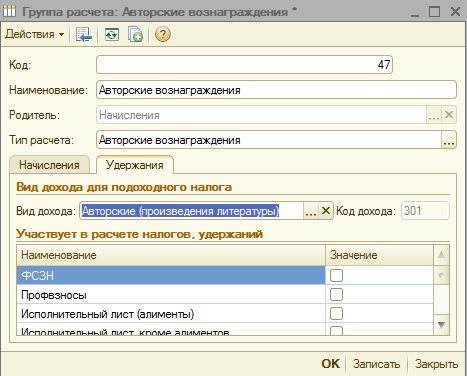Viewport: 467px width, 376px height.
Task: Switch to the Начисления tab
Action: point(49,165)
